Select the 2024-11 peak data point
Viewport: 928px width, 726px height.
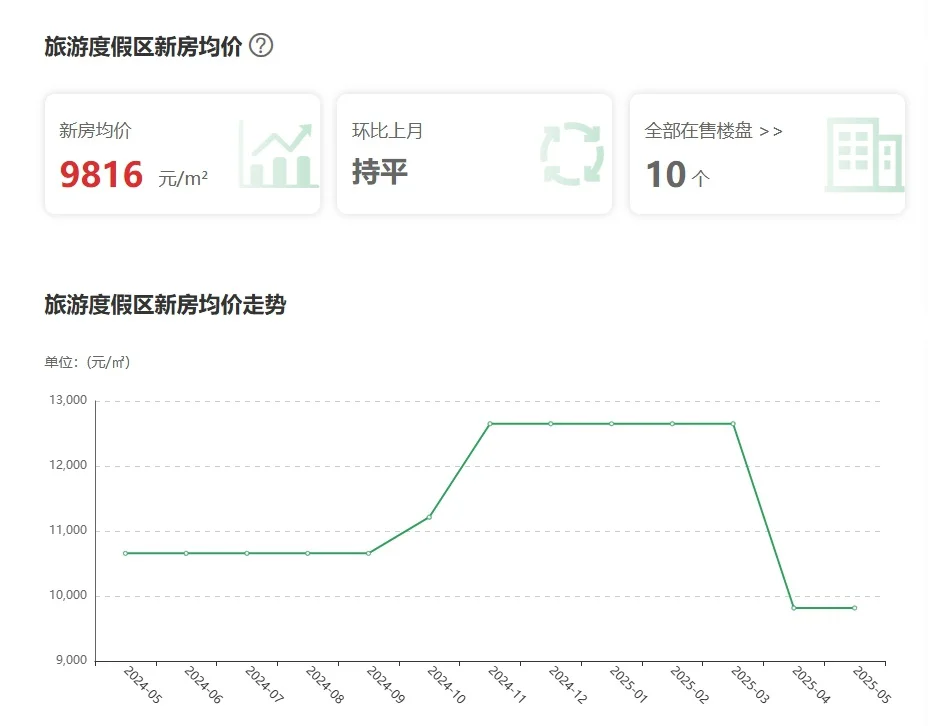490,424
